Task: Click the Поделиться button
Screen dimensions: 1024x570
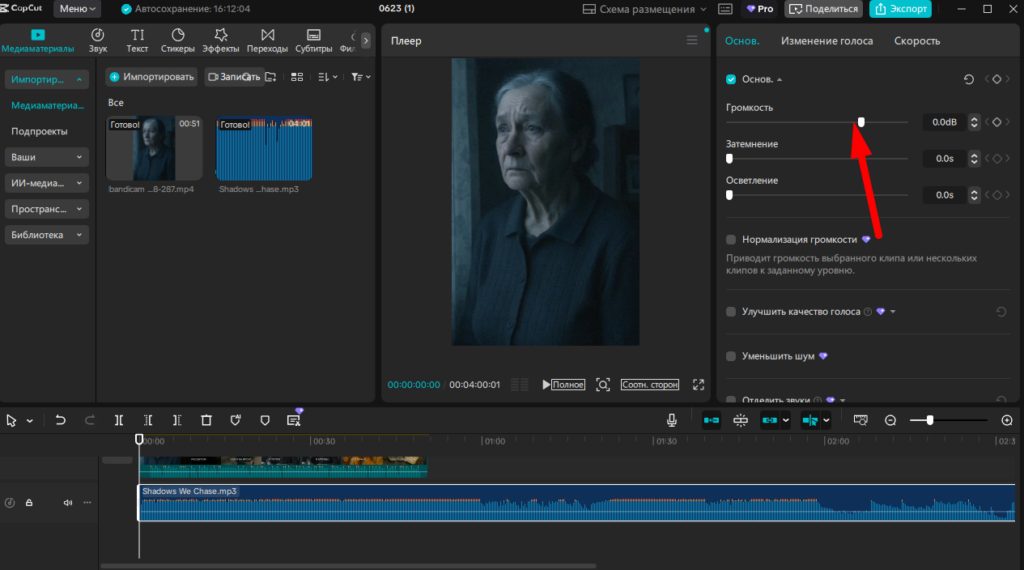Action: 823,8
